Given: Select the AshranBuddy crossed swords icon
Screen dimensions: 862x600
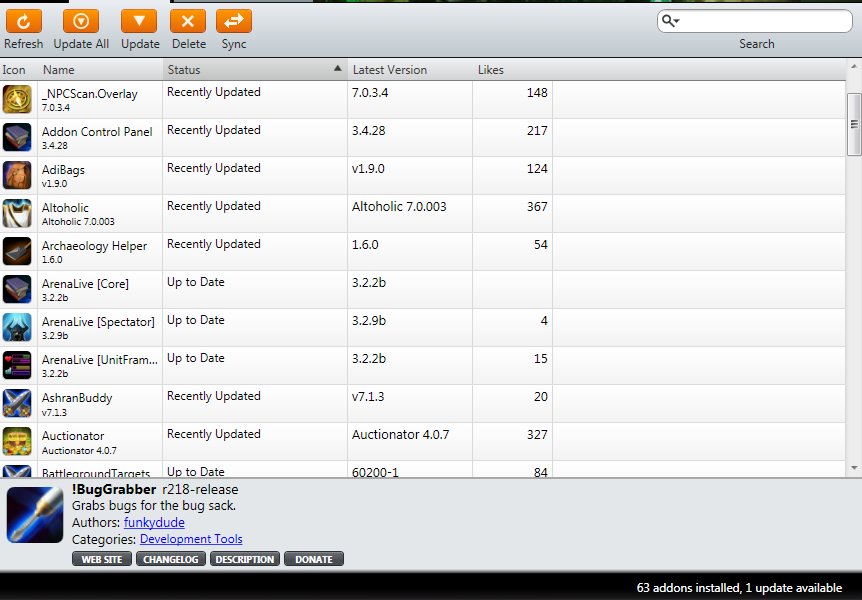Looking at the screenshot, I should click(17, 403).
